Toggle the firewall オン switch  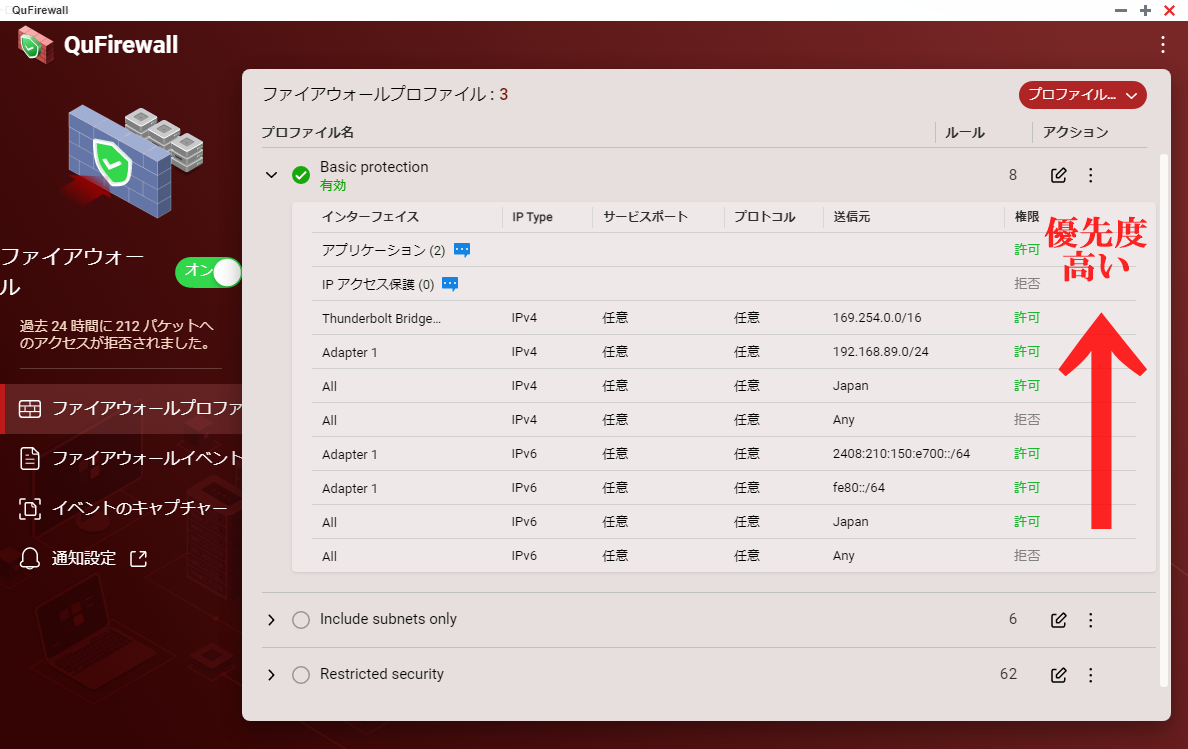click(x=208, y=273)
